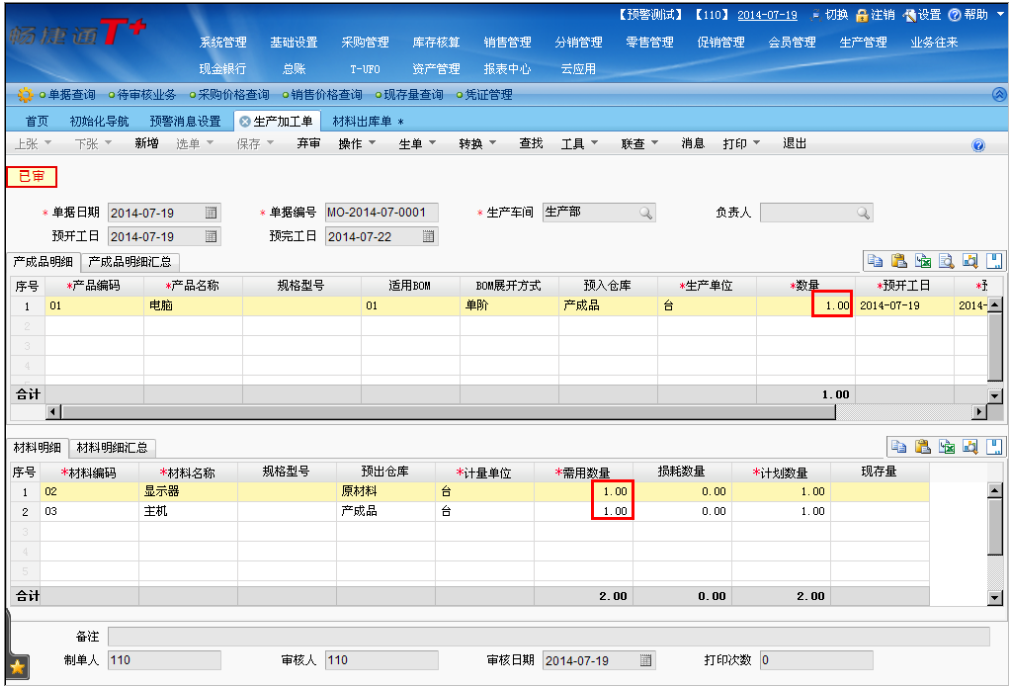Click the 2014-07-19 date link in header

(x=768, y=15)
